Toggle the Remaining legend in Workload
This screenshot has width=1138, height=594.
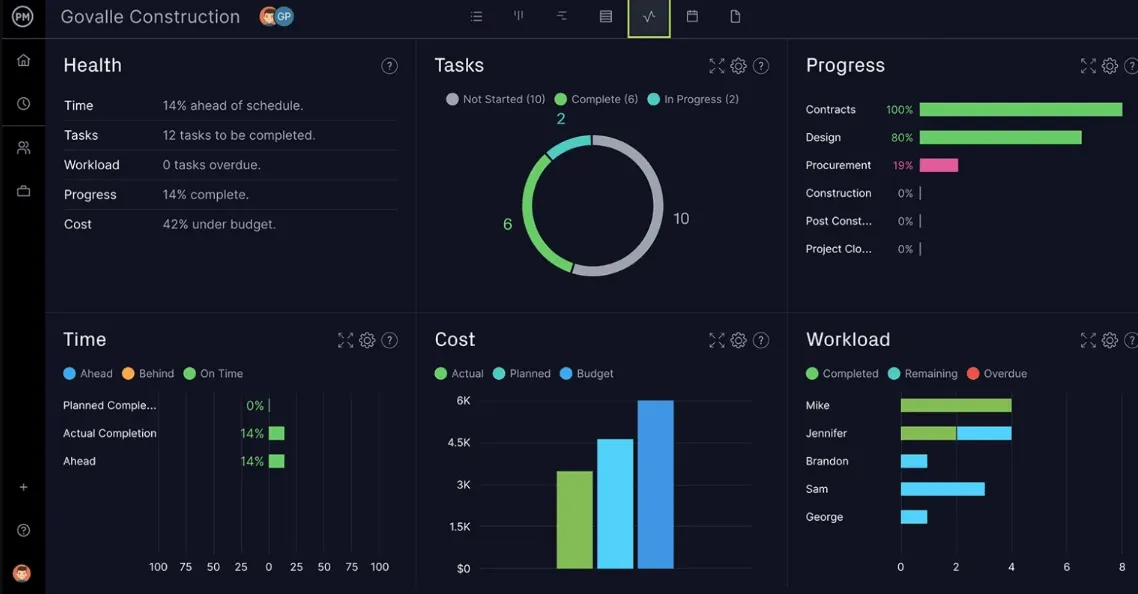(922, 373)
